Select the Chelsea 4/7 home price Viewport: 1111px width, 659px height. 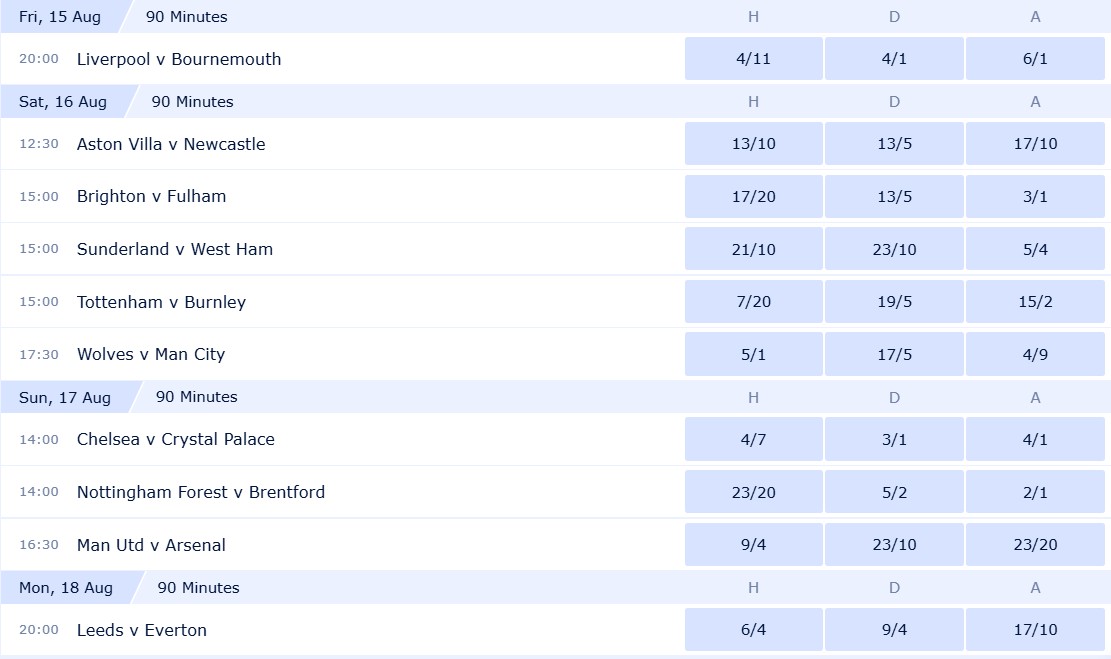click(x=753, y=439)
